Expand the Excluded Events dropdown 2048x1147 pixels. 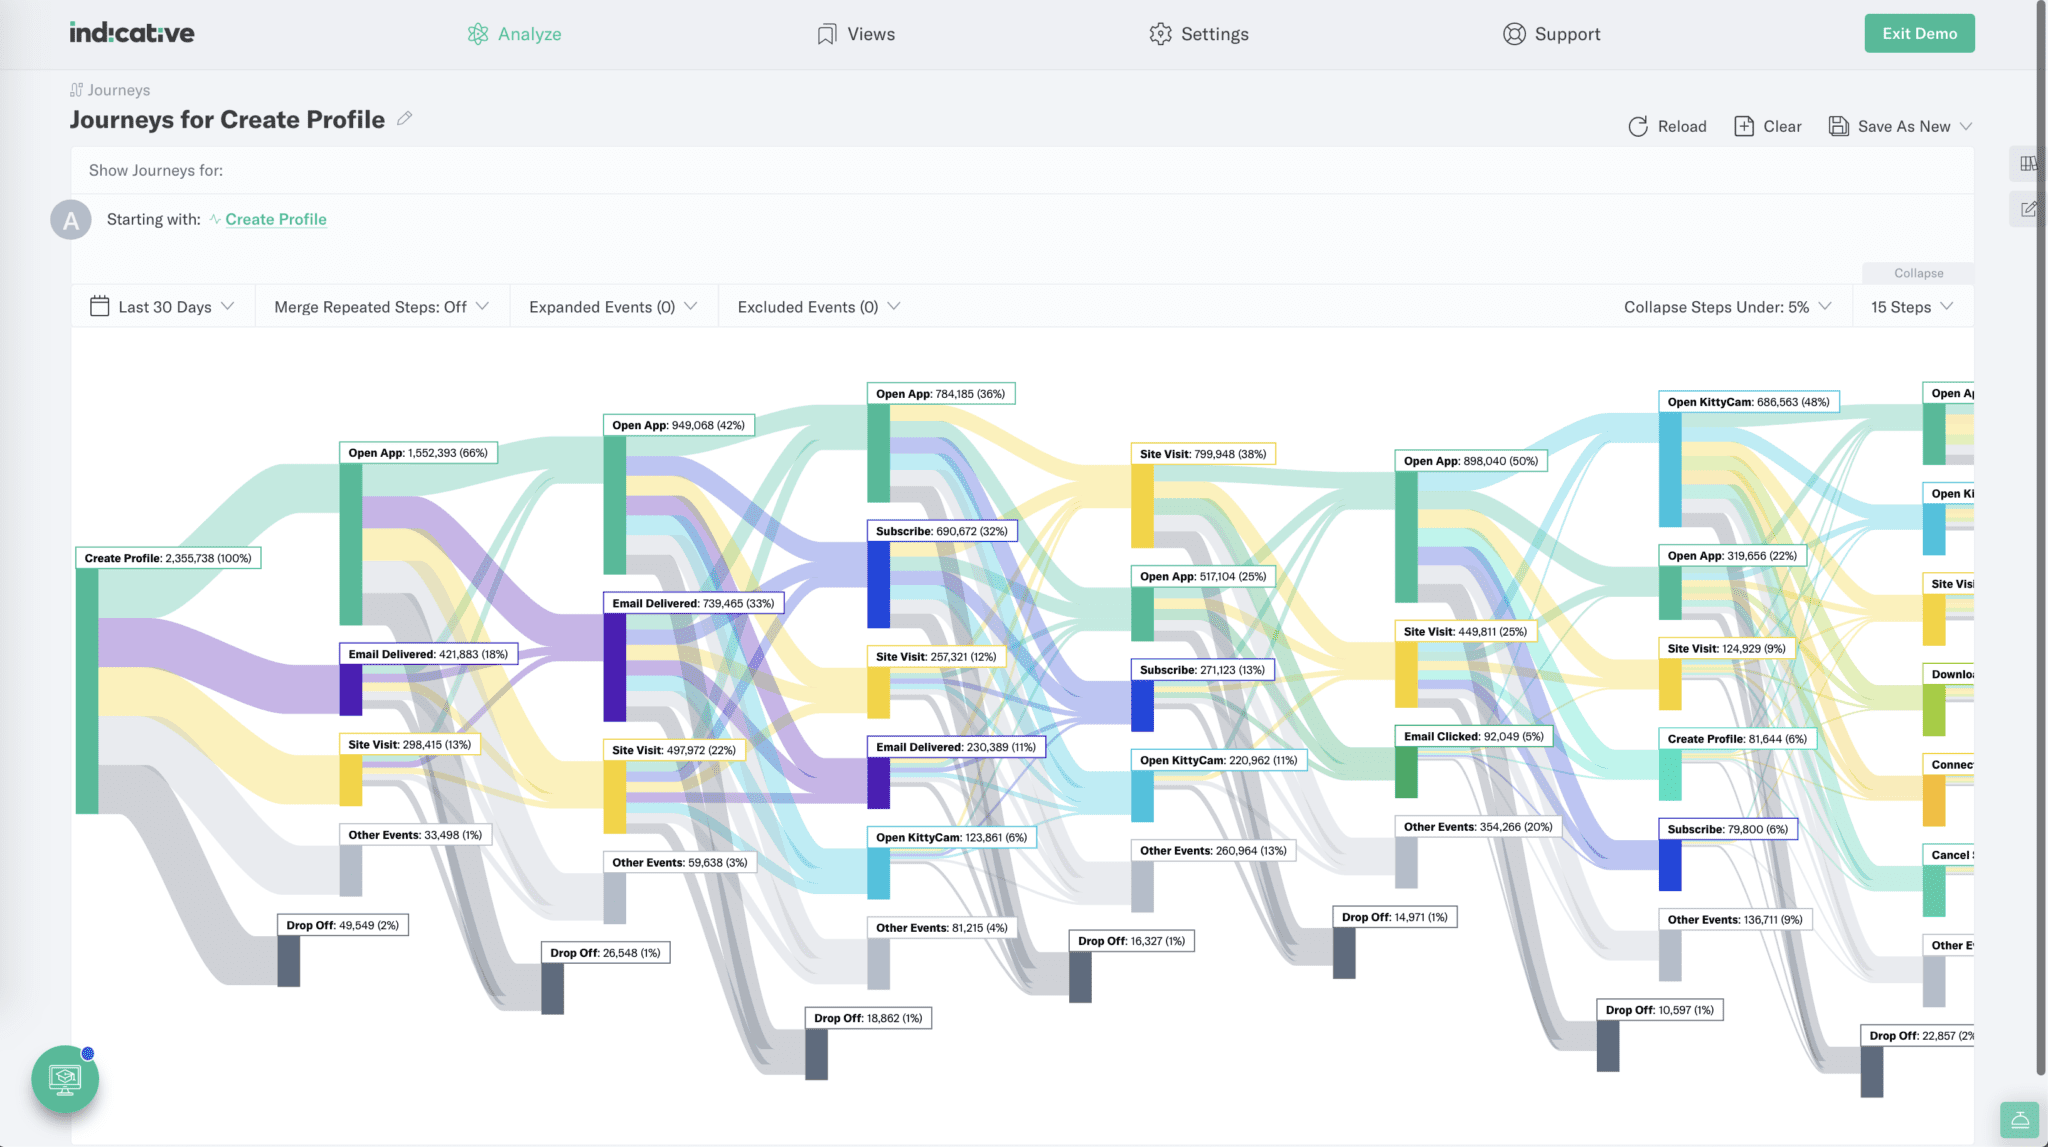click(x=816, y=306)
